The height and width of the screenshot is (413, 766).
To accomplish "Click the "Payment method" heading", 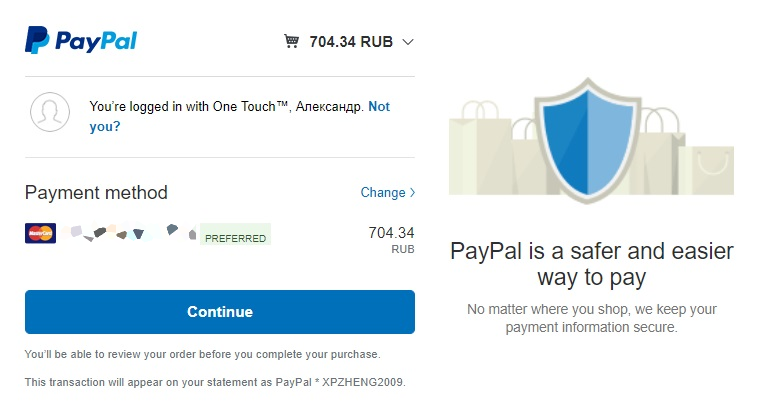I will coord(96,193).
